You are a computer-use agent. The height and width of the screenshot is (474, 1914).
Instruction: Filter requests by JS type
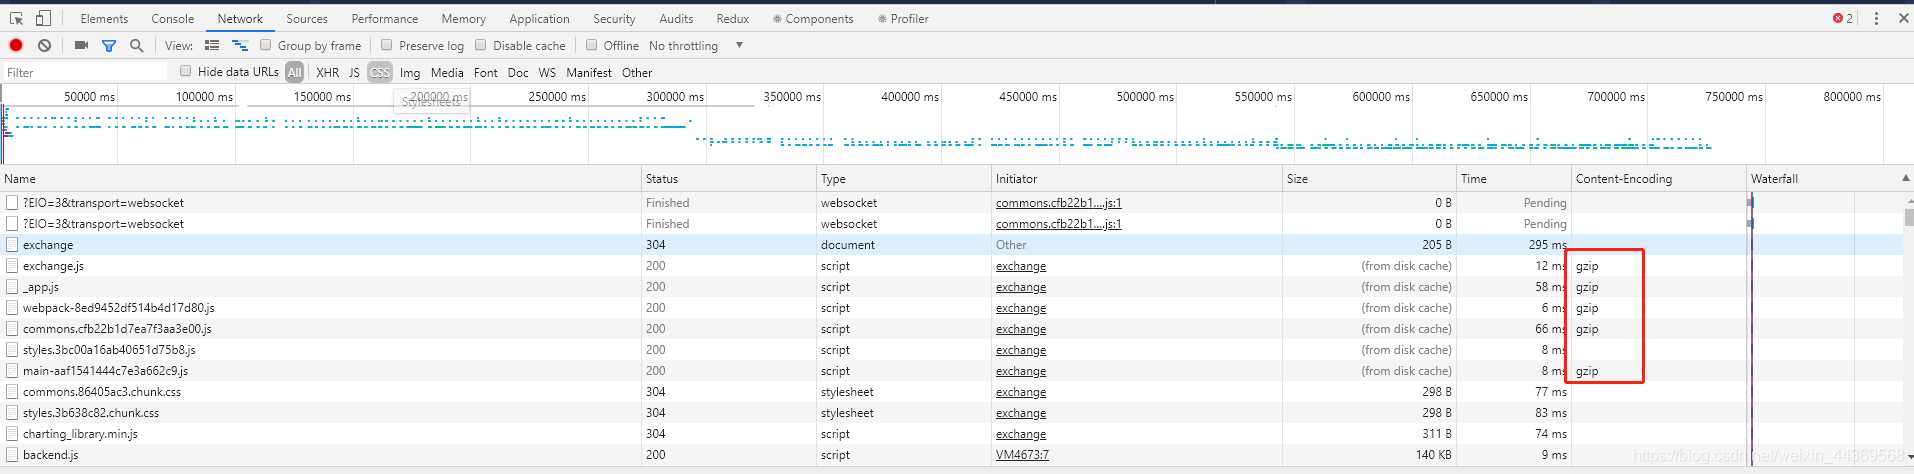(354, 72)
